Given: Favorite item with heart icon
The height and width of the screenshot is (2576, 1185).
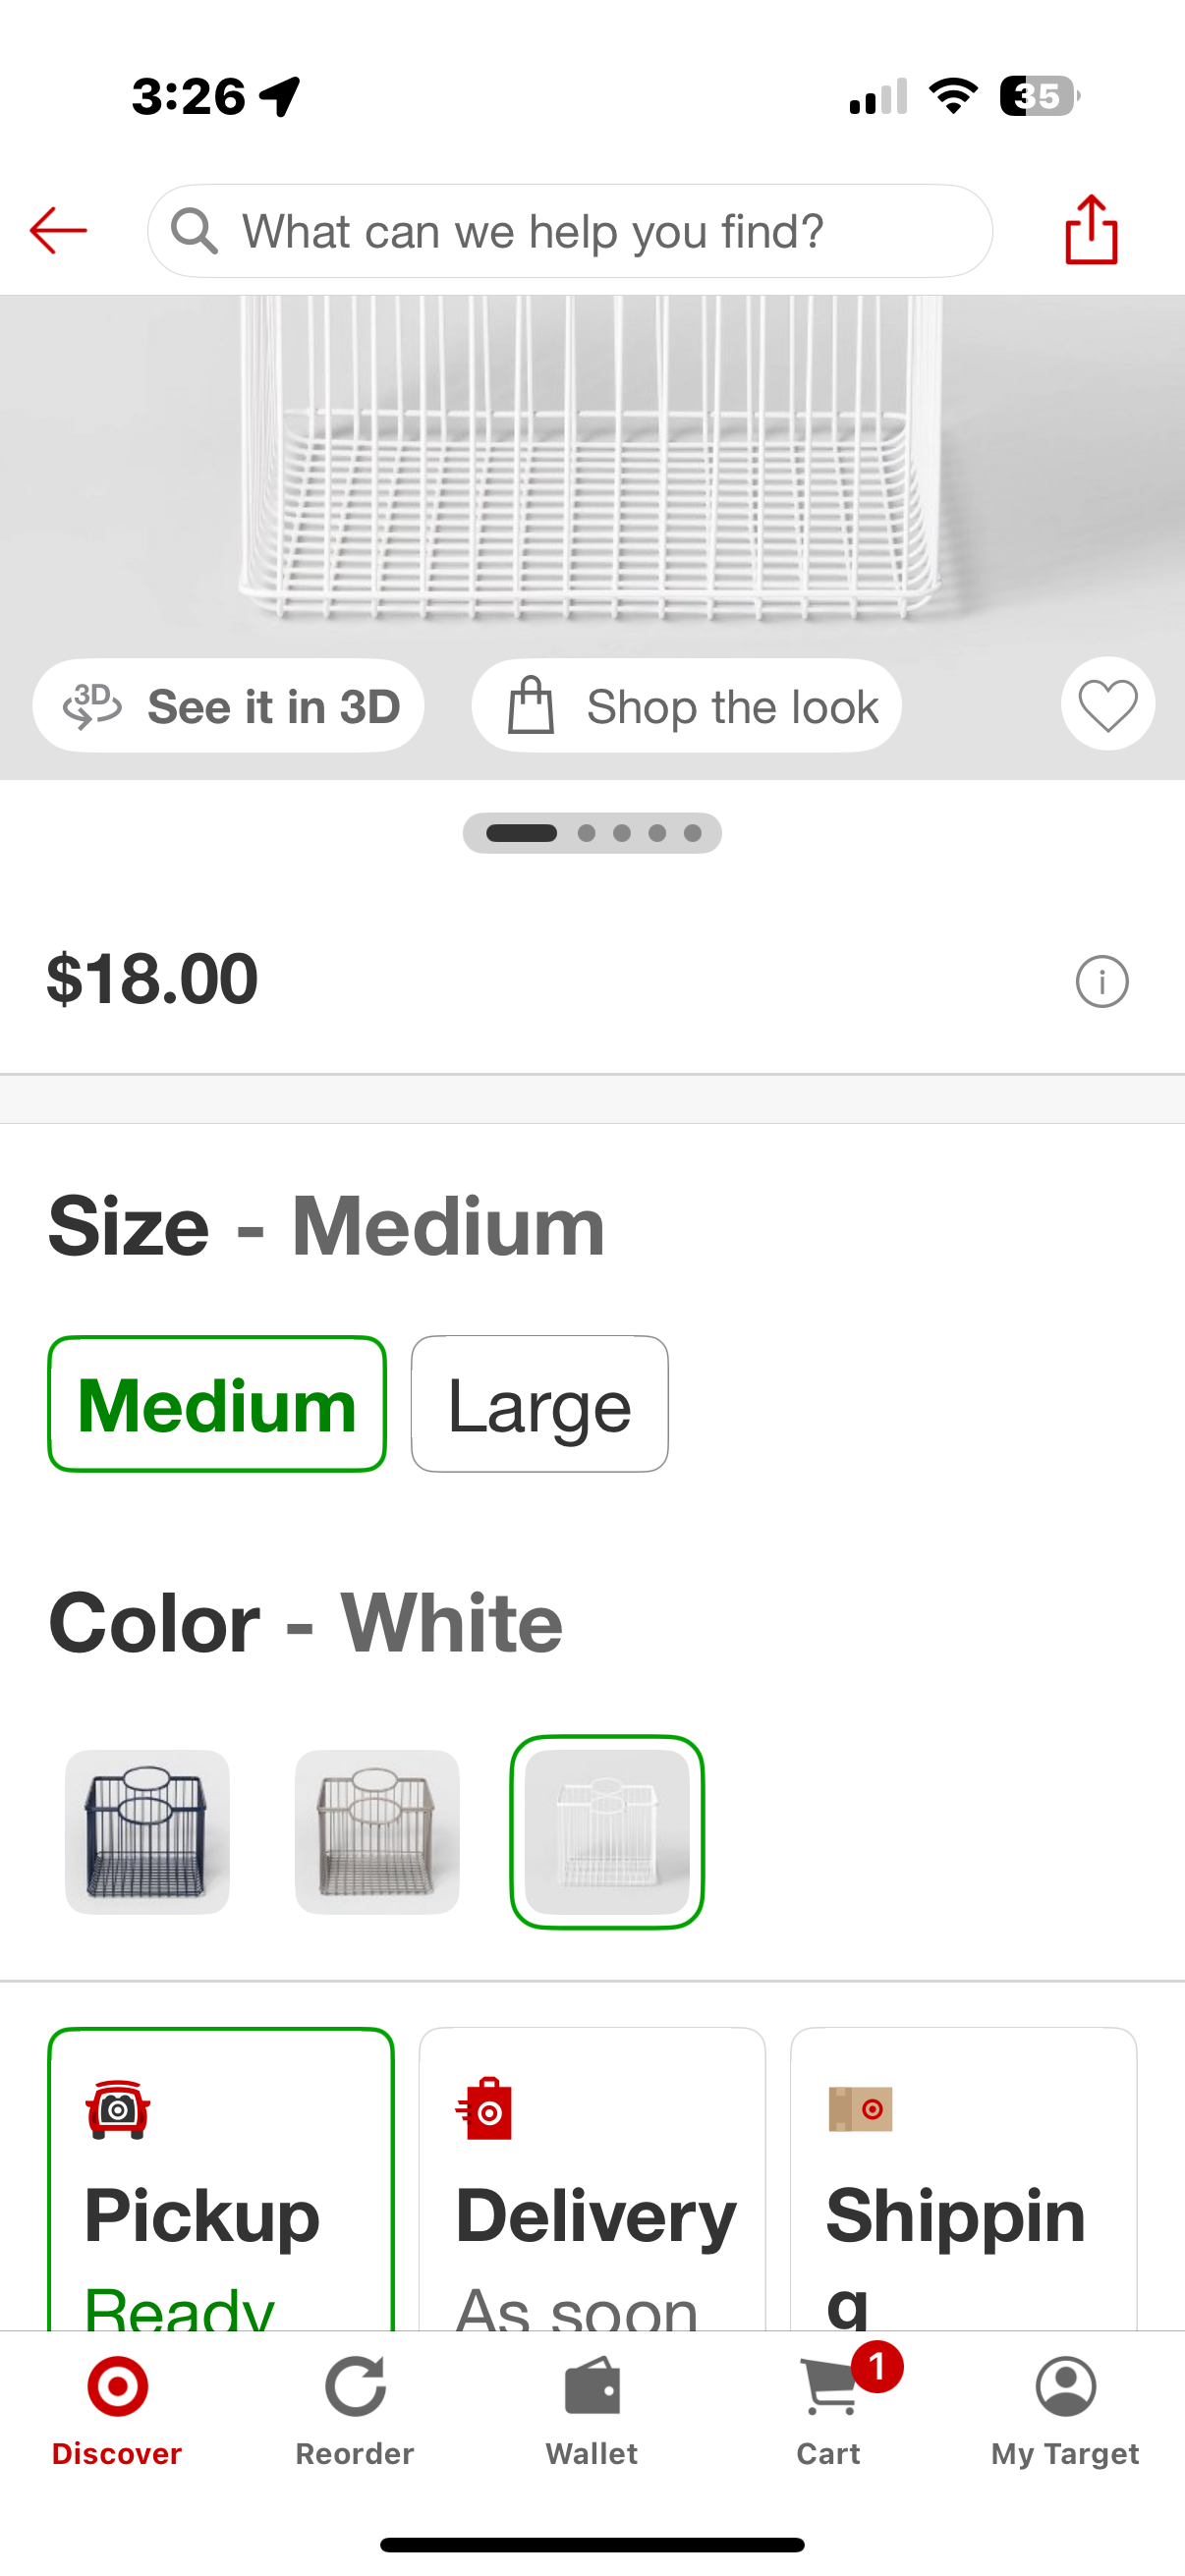Looking at the screenshot, I should [x=1107, y=704].
